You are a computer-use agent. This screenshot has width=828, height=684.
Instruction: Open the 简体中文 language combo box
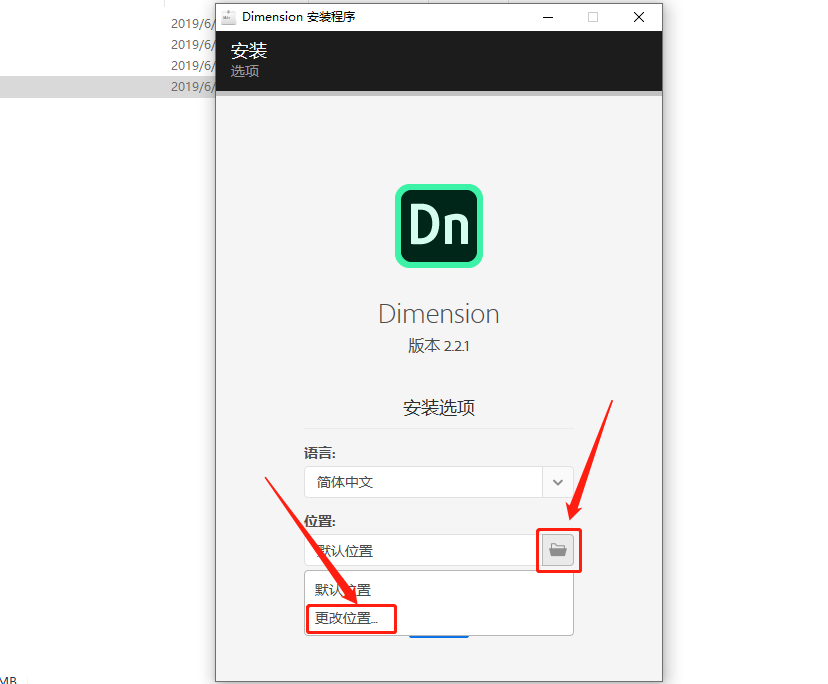click(439, 482)
